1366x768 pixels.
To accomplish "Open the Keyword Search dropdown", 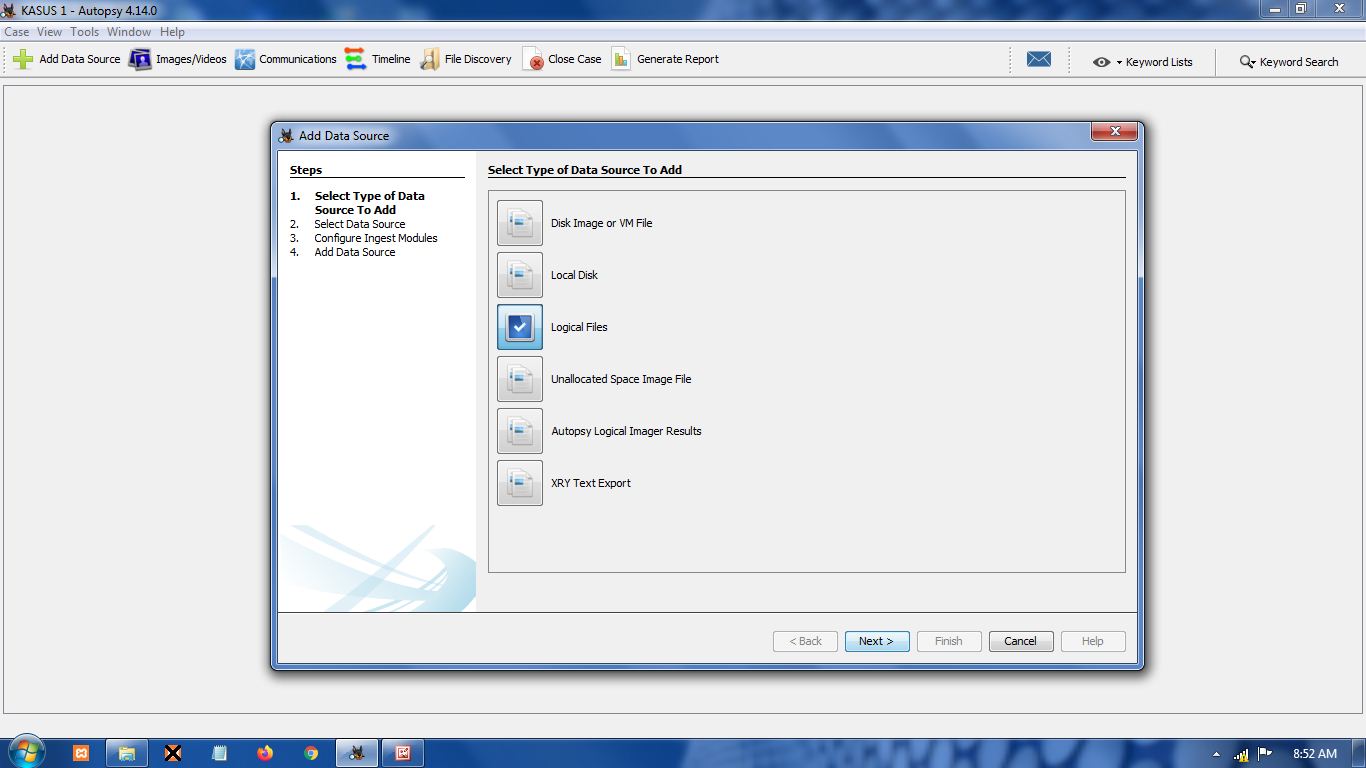I will [1288, 62].
